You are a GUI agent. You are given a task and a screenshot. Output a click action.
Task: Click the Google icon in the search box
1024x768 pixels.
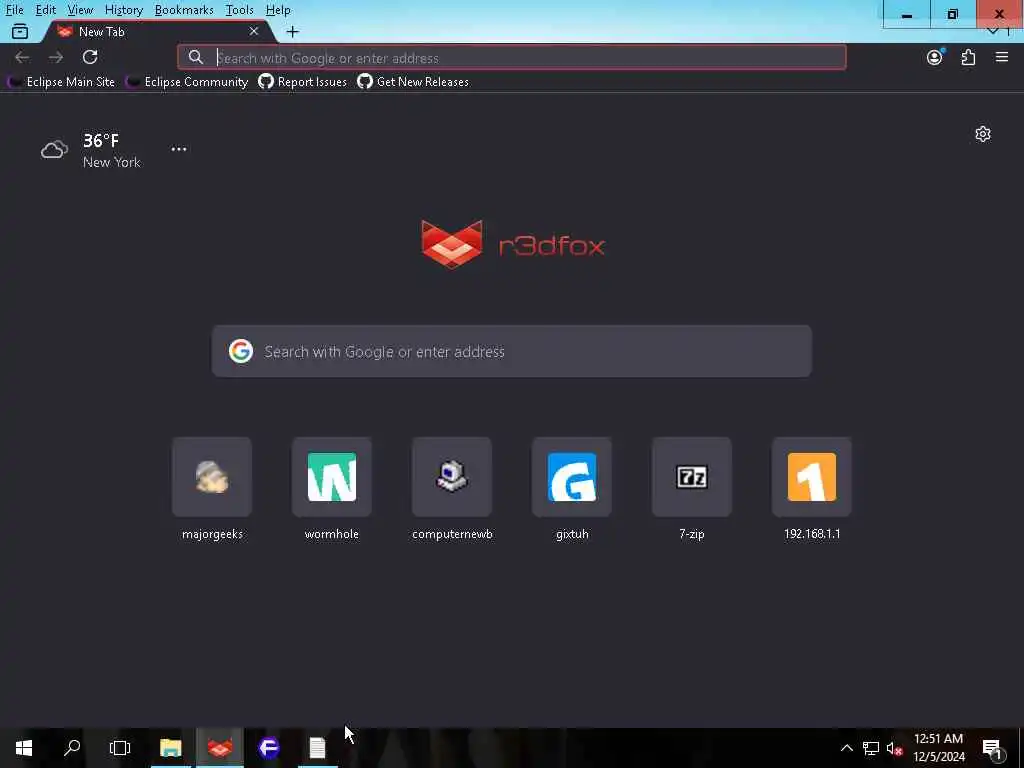click(241, 351)
